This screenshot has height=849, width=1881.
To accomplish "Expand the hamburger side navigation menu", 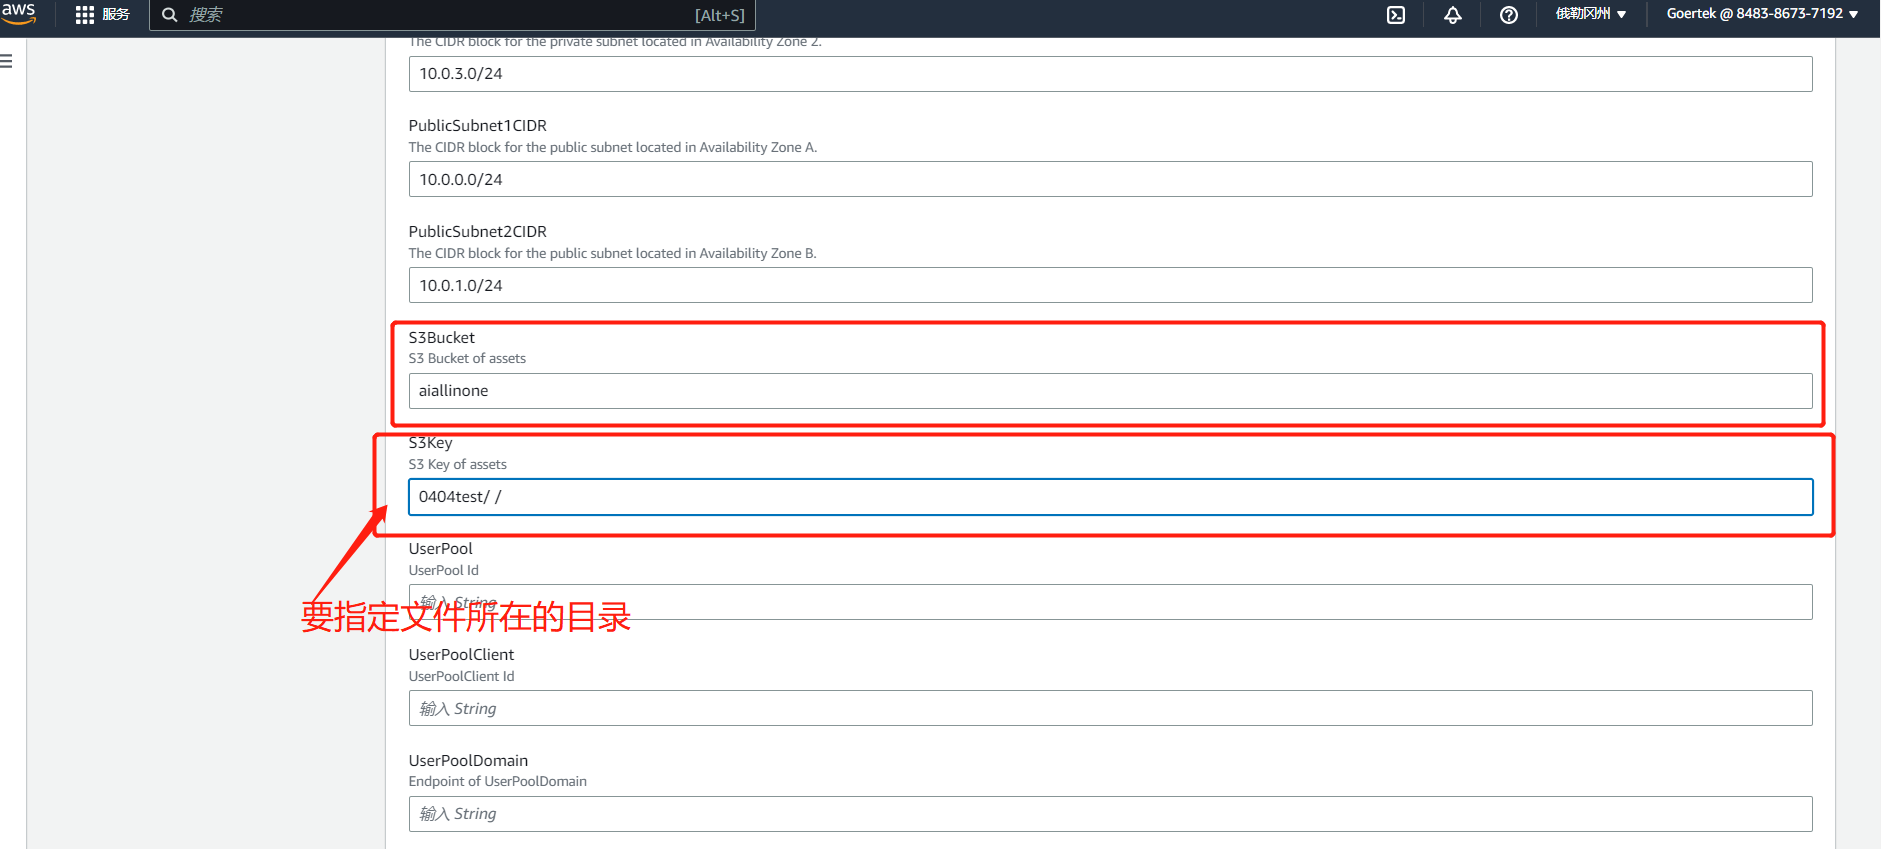I will pos(7,61).
